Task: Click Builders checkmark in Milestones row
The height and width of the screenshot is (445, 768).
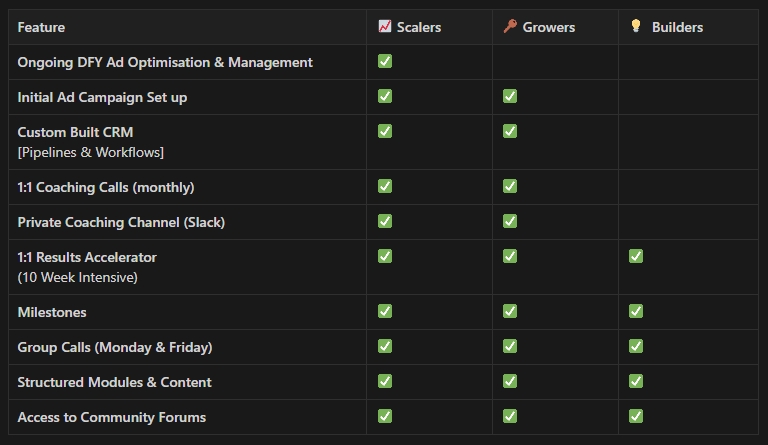Action: tap(636, 311)
